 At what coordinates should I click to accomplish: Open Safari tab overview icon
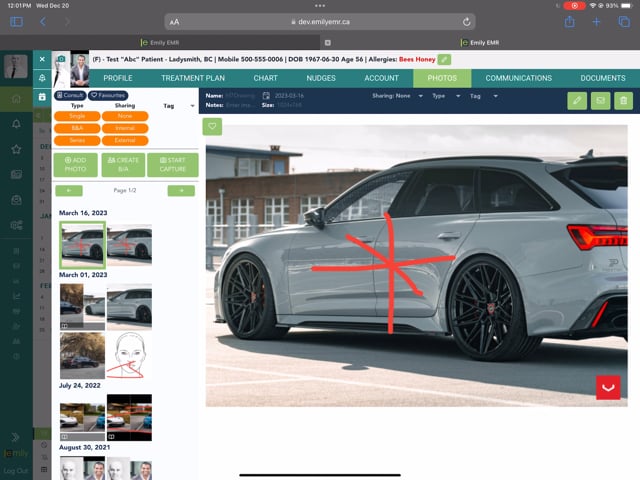pyautogui.click(x=624, y=22)
